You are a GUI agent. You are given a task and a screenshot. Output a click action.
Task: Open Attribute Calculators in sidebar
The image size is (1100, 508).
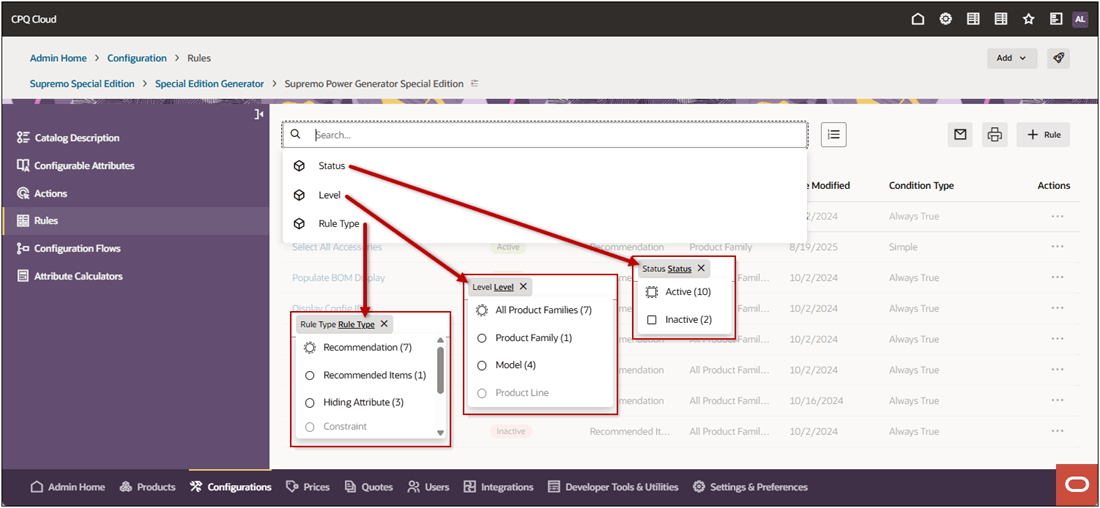click(69, 276)
